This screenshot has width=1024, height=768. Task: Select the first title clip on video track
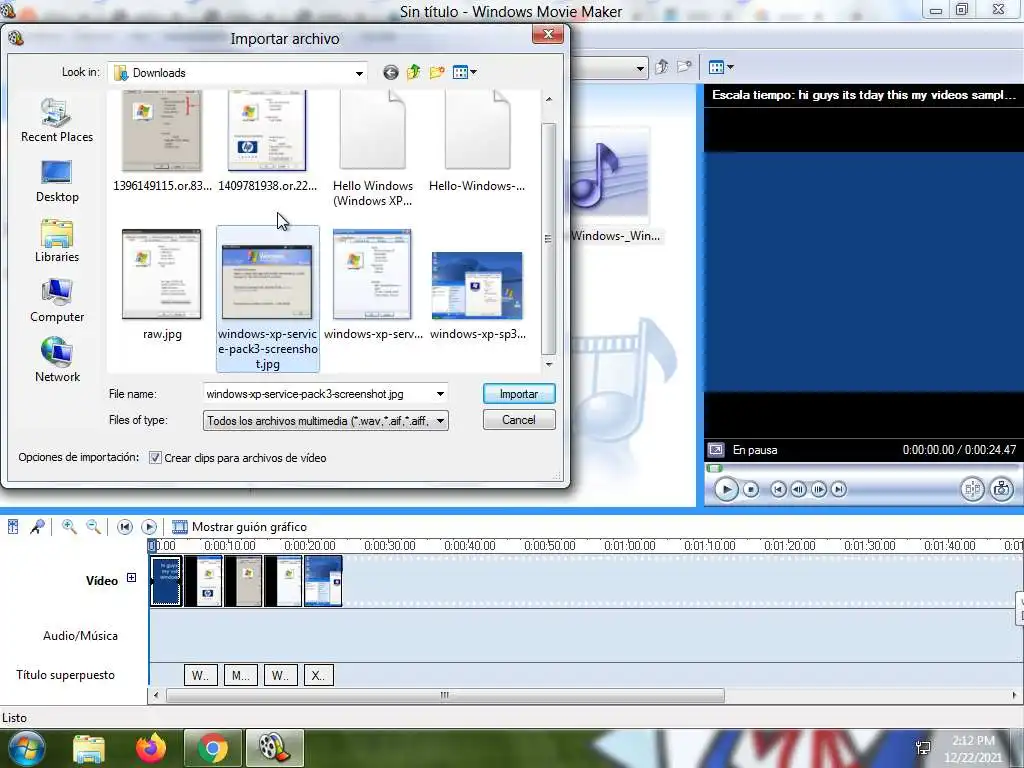point(166,581)
